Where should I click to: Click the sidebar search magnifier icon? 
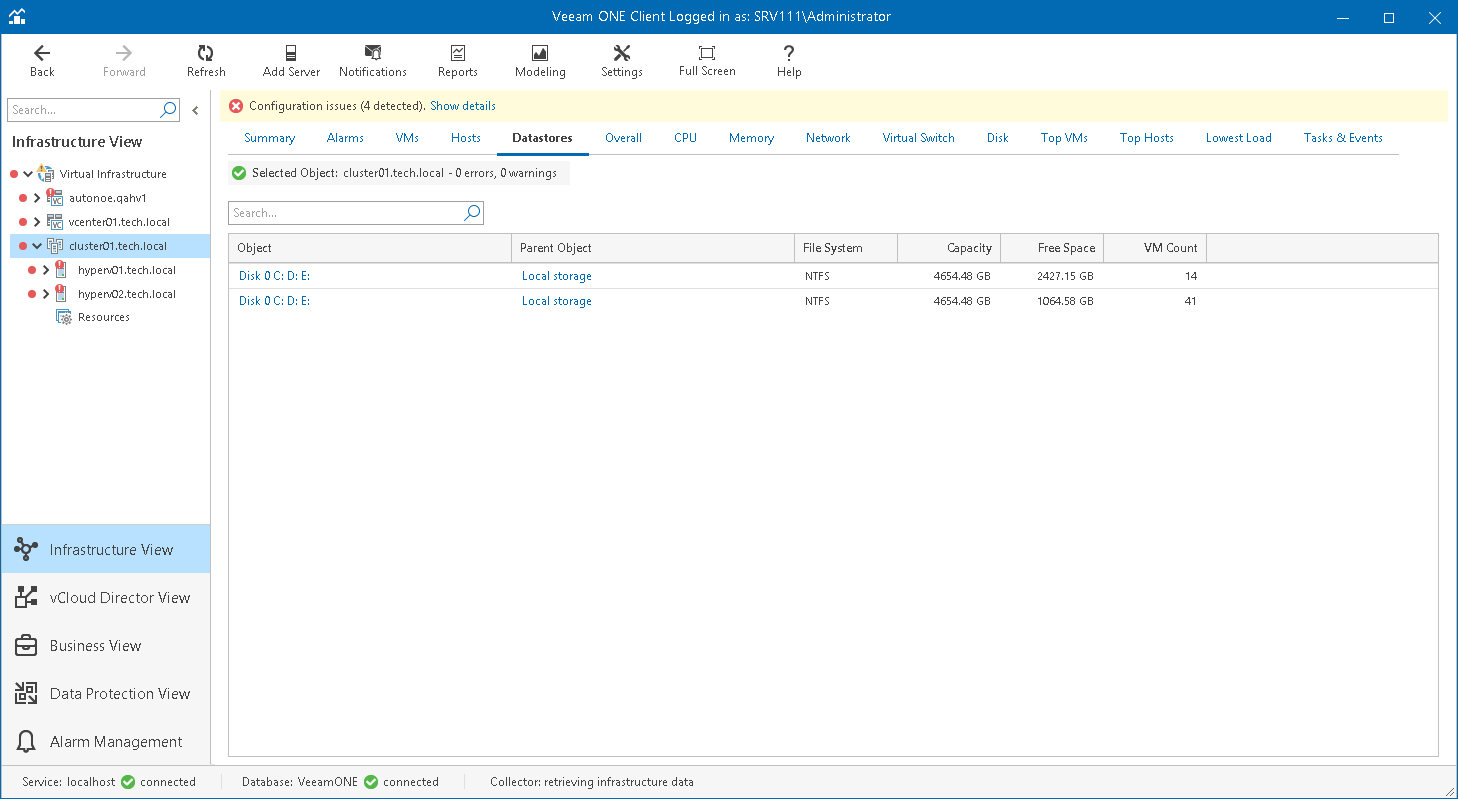169,110
